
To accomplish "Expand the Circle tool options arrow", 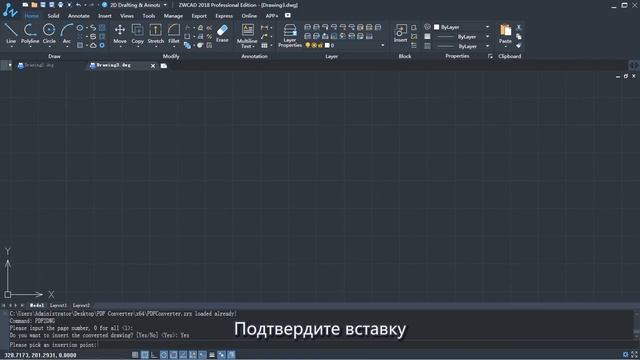I will [x=49, y=47].
